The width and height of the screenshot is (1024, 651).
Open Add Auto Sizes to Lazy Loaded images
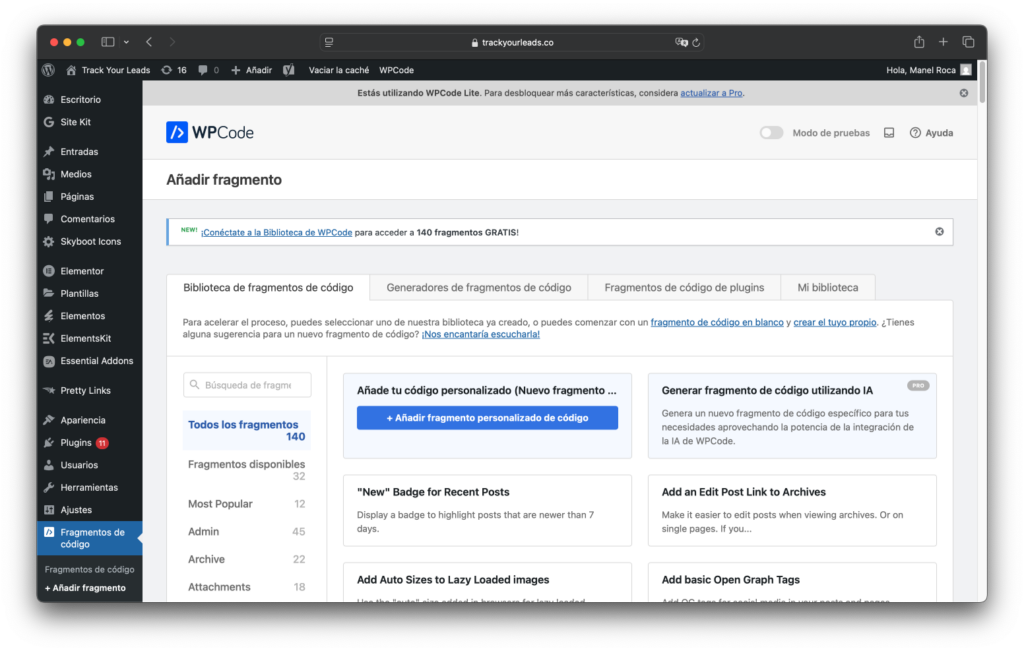487,582
